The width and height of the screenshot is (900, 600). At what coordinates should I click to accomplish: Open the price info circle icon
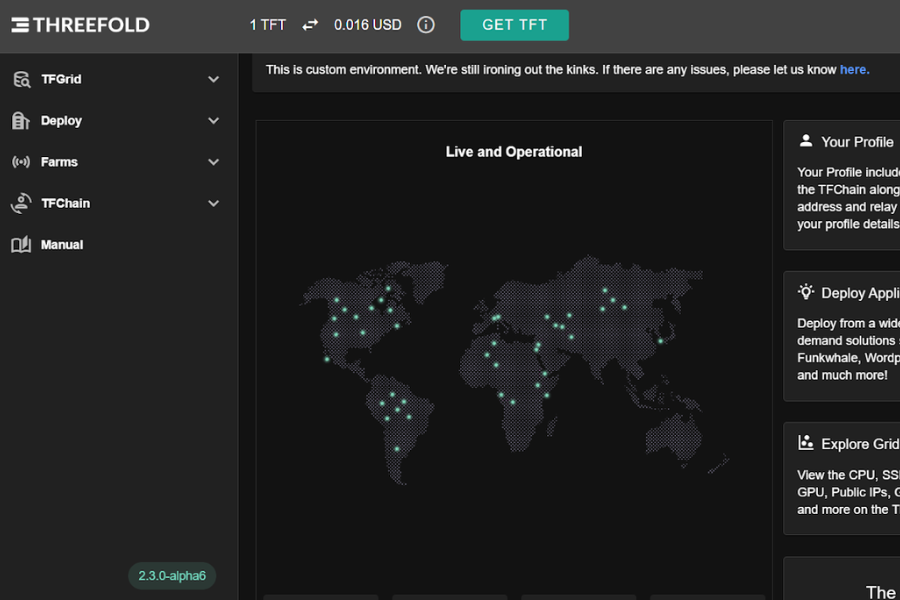pyautogui.click(x=426, y=25)
